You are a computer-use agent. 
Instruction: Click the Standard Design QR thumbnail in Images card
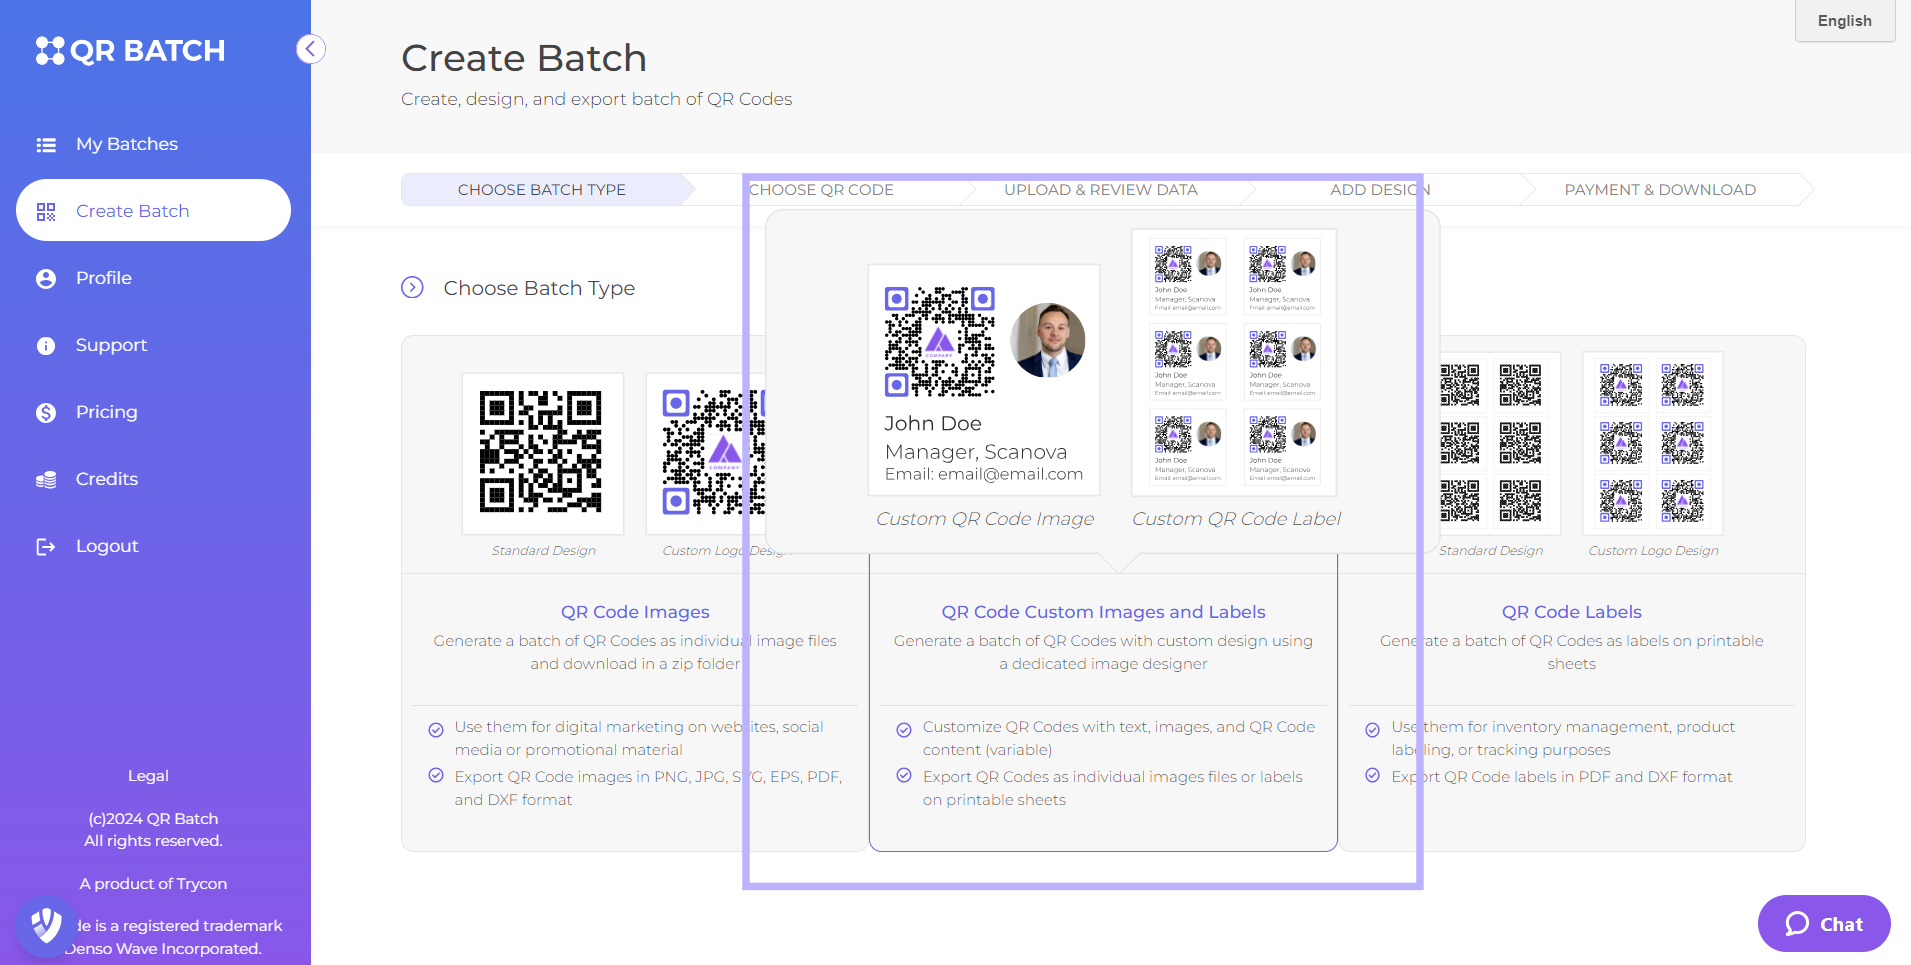pos(542,454)
